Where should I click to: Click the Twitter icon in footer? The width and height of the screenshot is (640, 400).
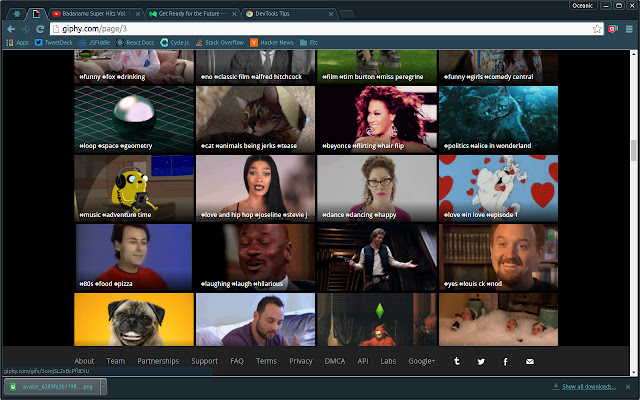(481, 362)
